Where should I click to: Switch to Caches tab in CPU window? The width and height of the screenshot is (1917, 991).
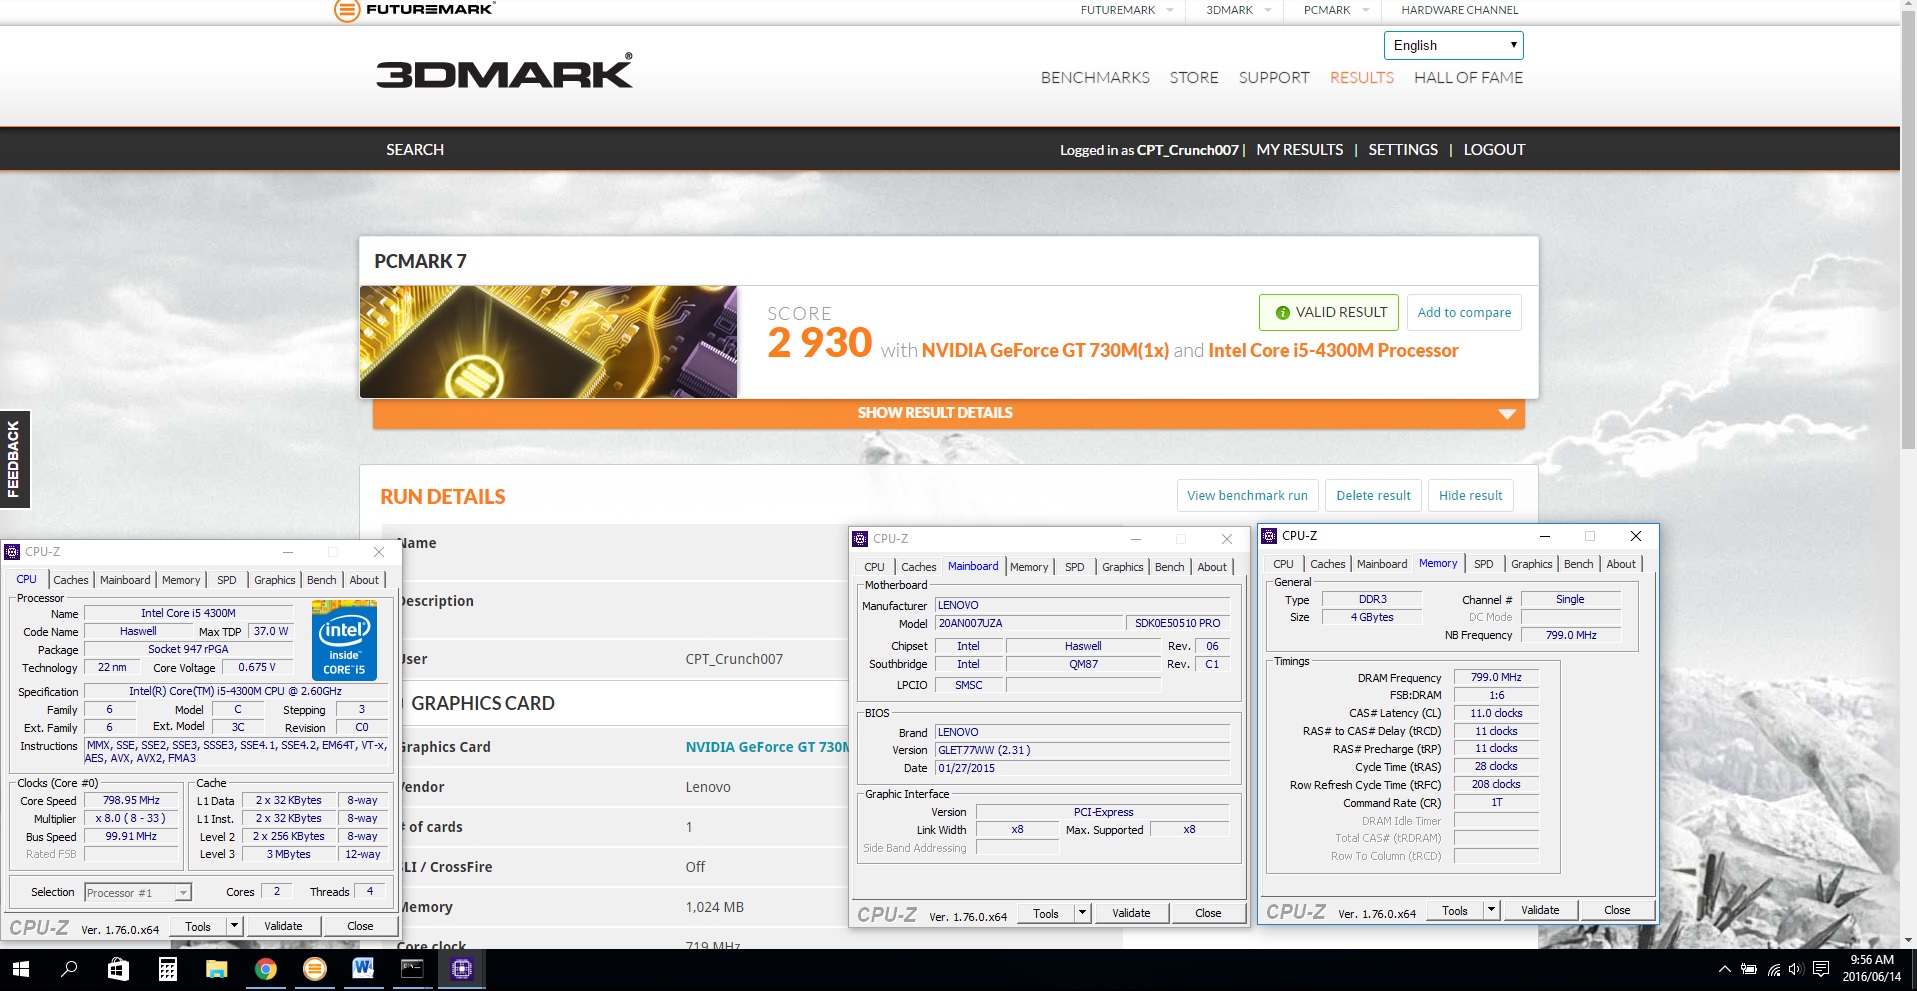click(70, 580)
